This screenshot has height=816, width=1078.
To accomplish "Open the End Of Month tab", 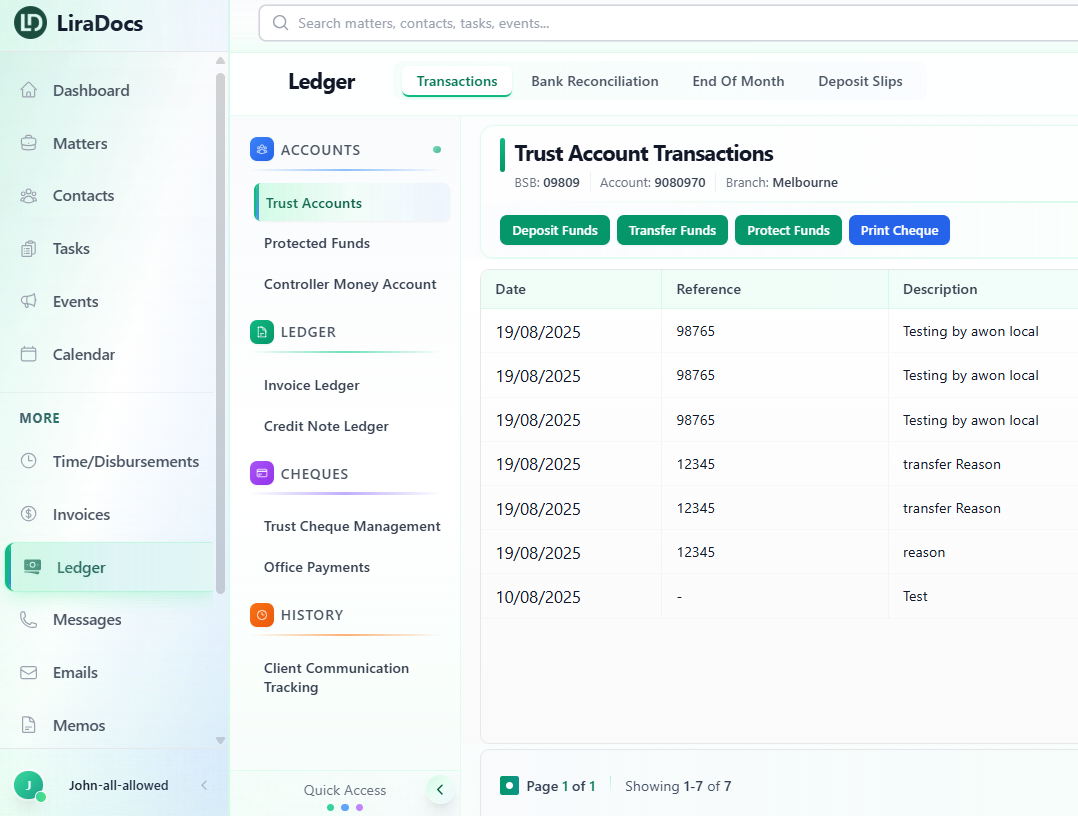I will pyautogui.click(x=738, y=82).
